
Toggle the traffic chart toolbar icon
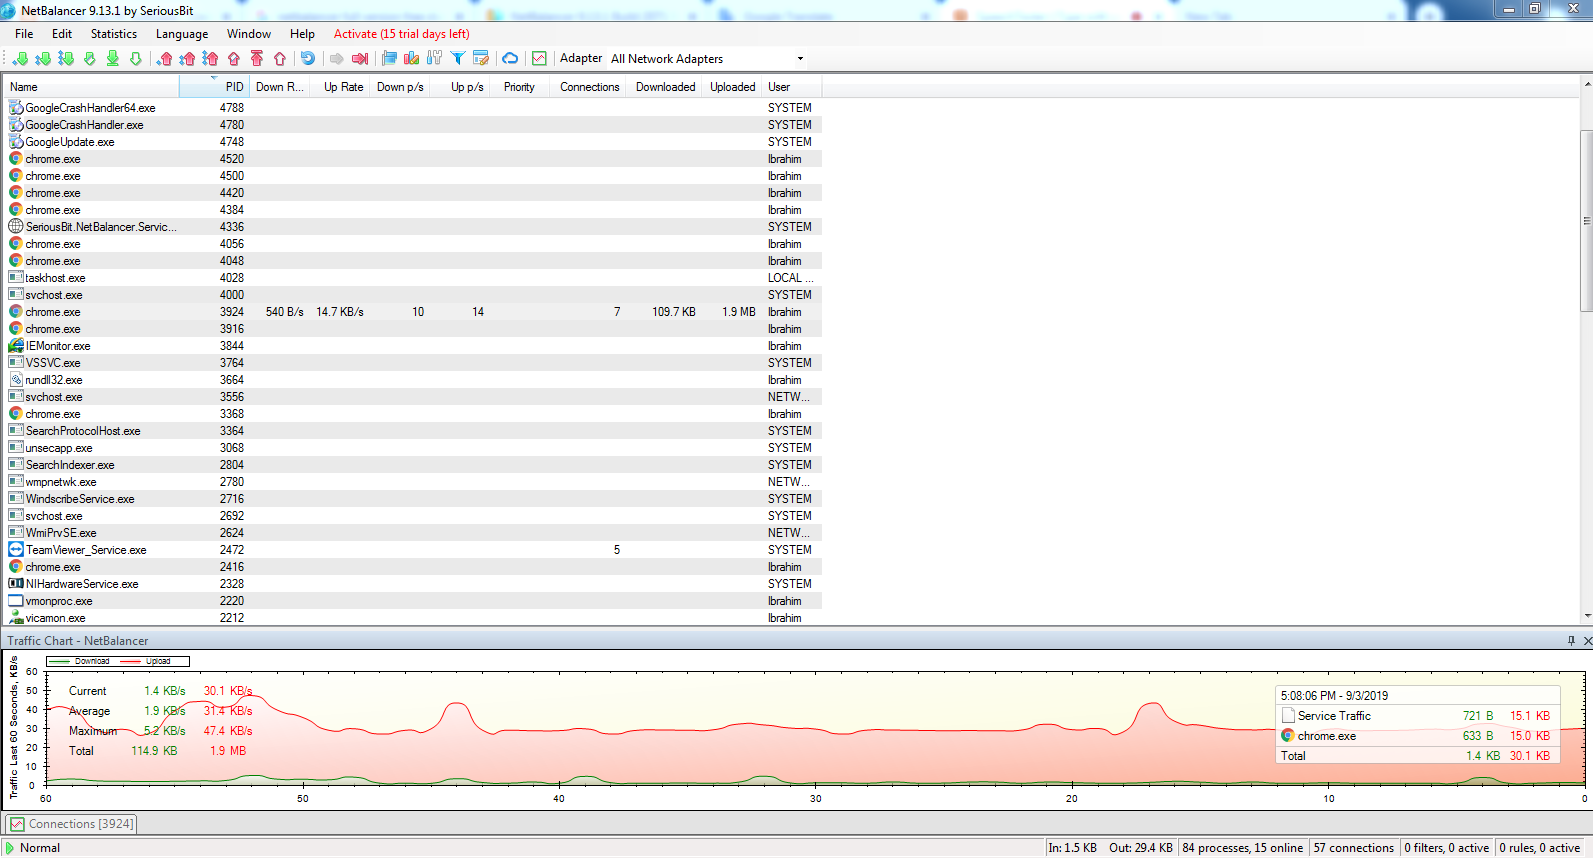tap(539, 59)
